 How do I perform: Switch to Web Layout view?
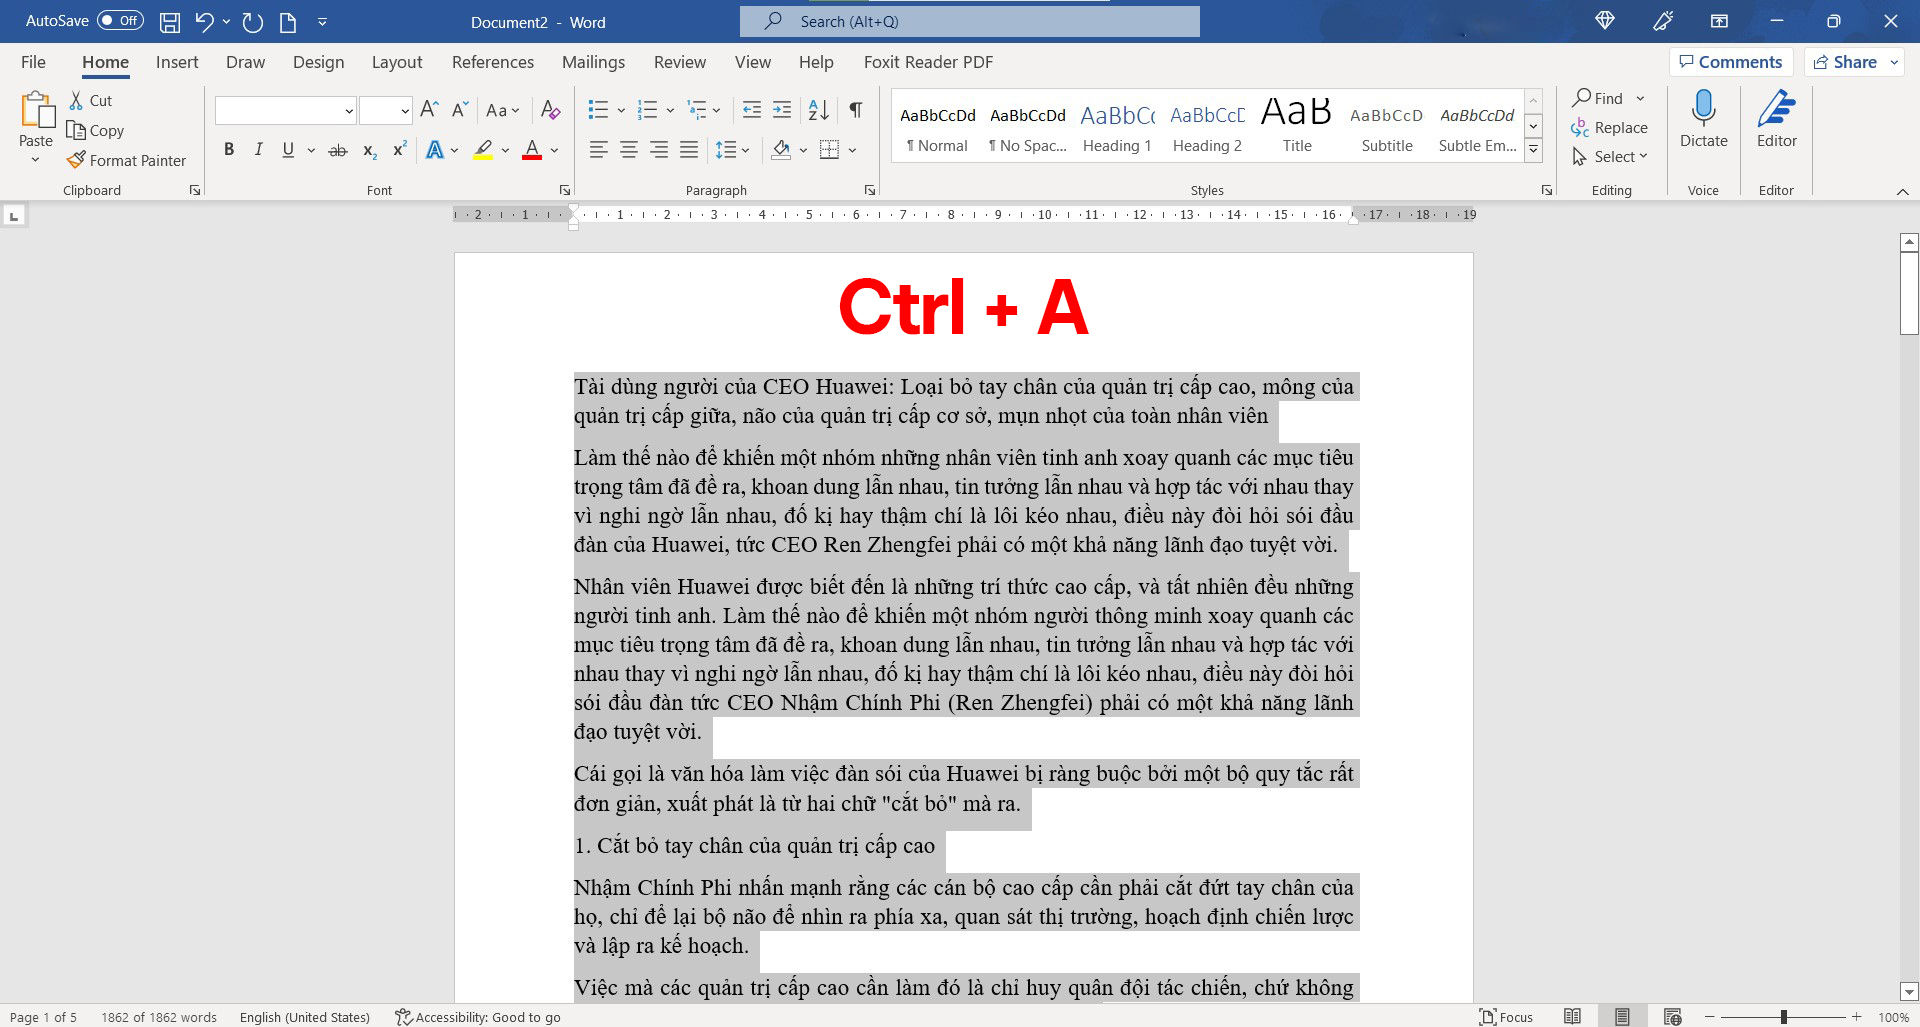click(x=1672, y=1017)
